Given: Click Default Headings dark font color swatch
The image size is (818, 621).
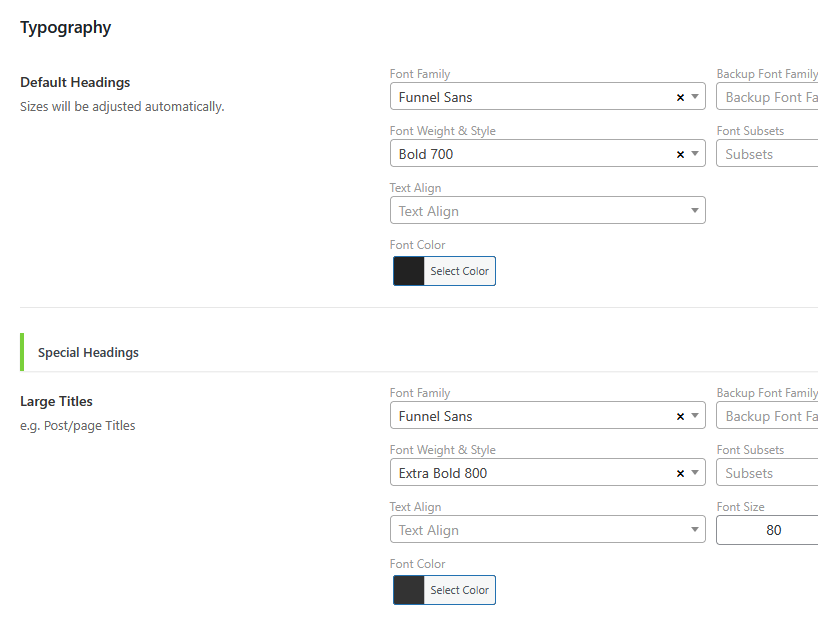Looking at the screenshot, I should click(408, 271).
